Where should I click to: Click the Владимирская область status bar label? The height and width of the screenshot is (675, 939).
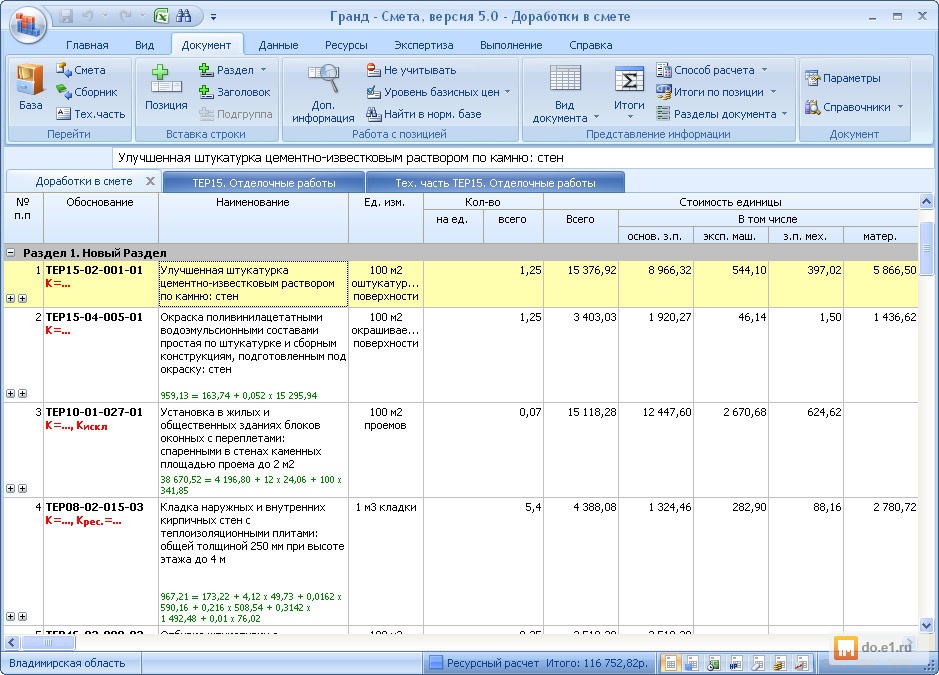coord(67,663)
